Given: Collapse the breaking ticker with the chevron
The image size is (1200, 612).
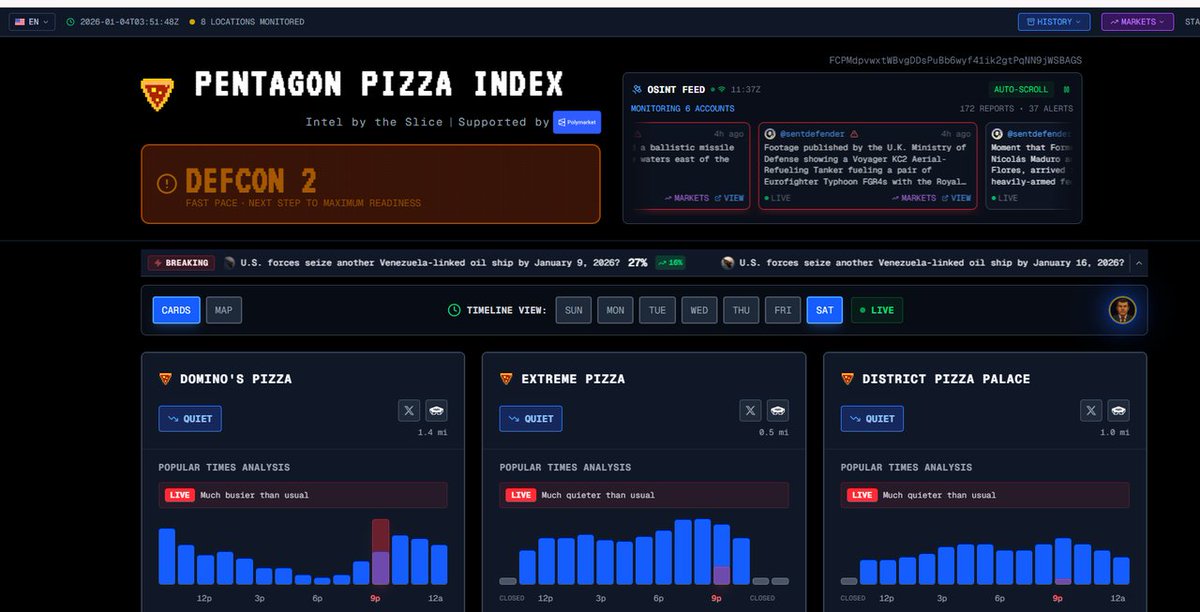Looking at the screenshot, I should point(1137,263).
